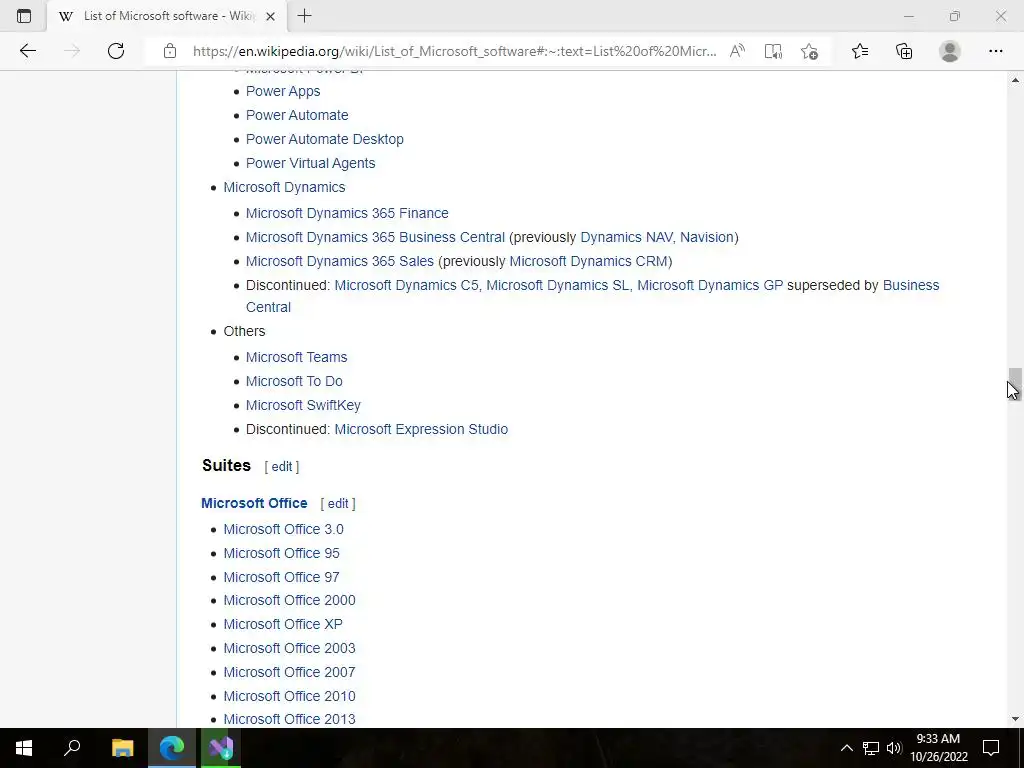
Task: Open the Microsoft Dynamics SL link
Action: click(x=558, y=285)
